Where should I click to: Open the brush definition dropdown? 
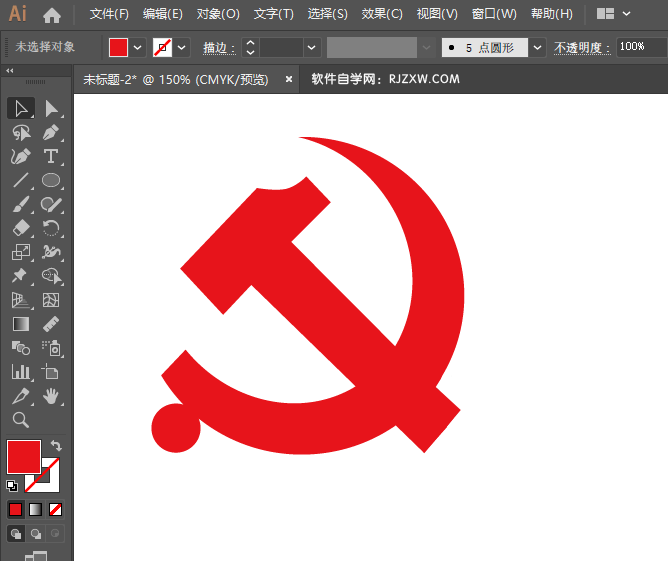click(537, 48)
